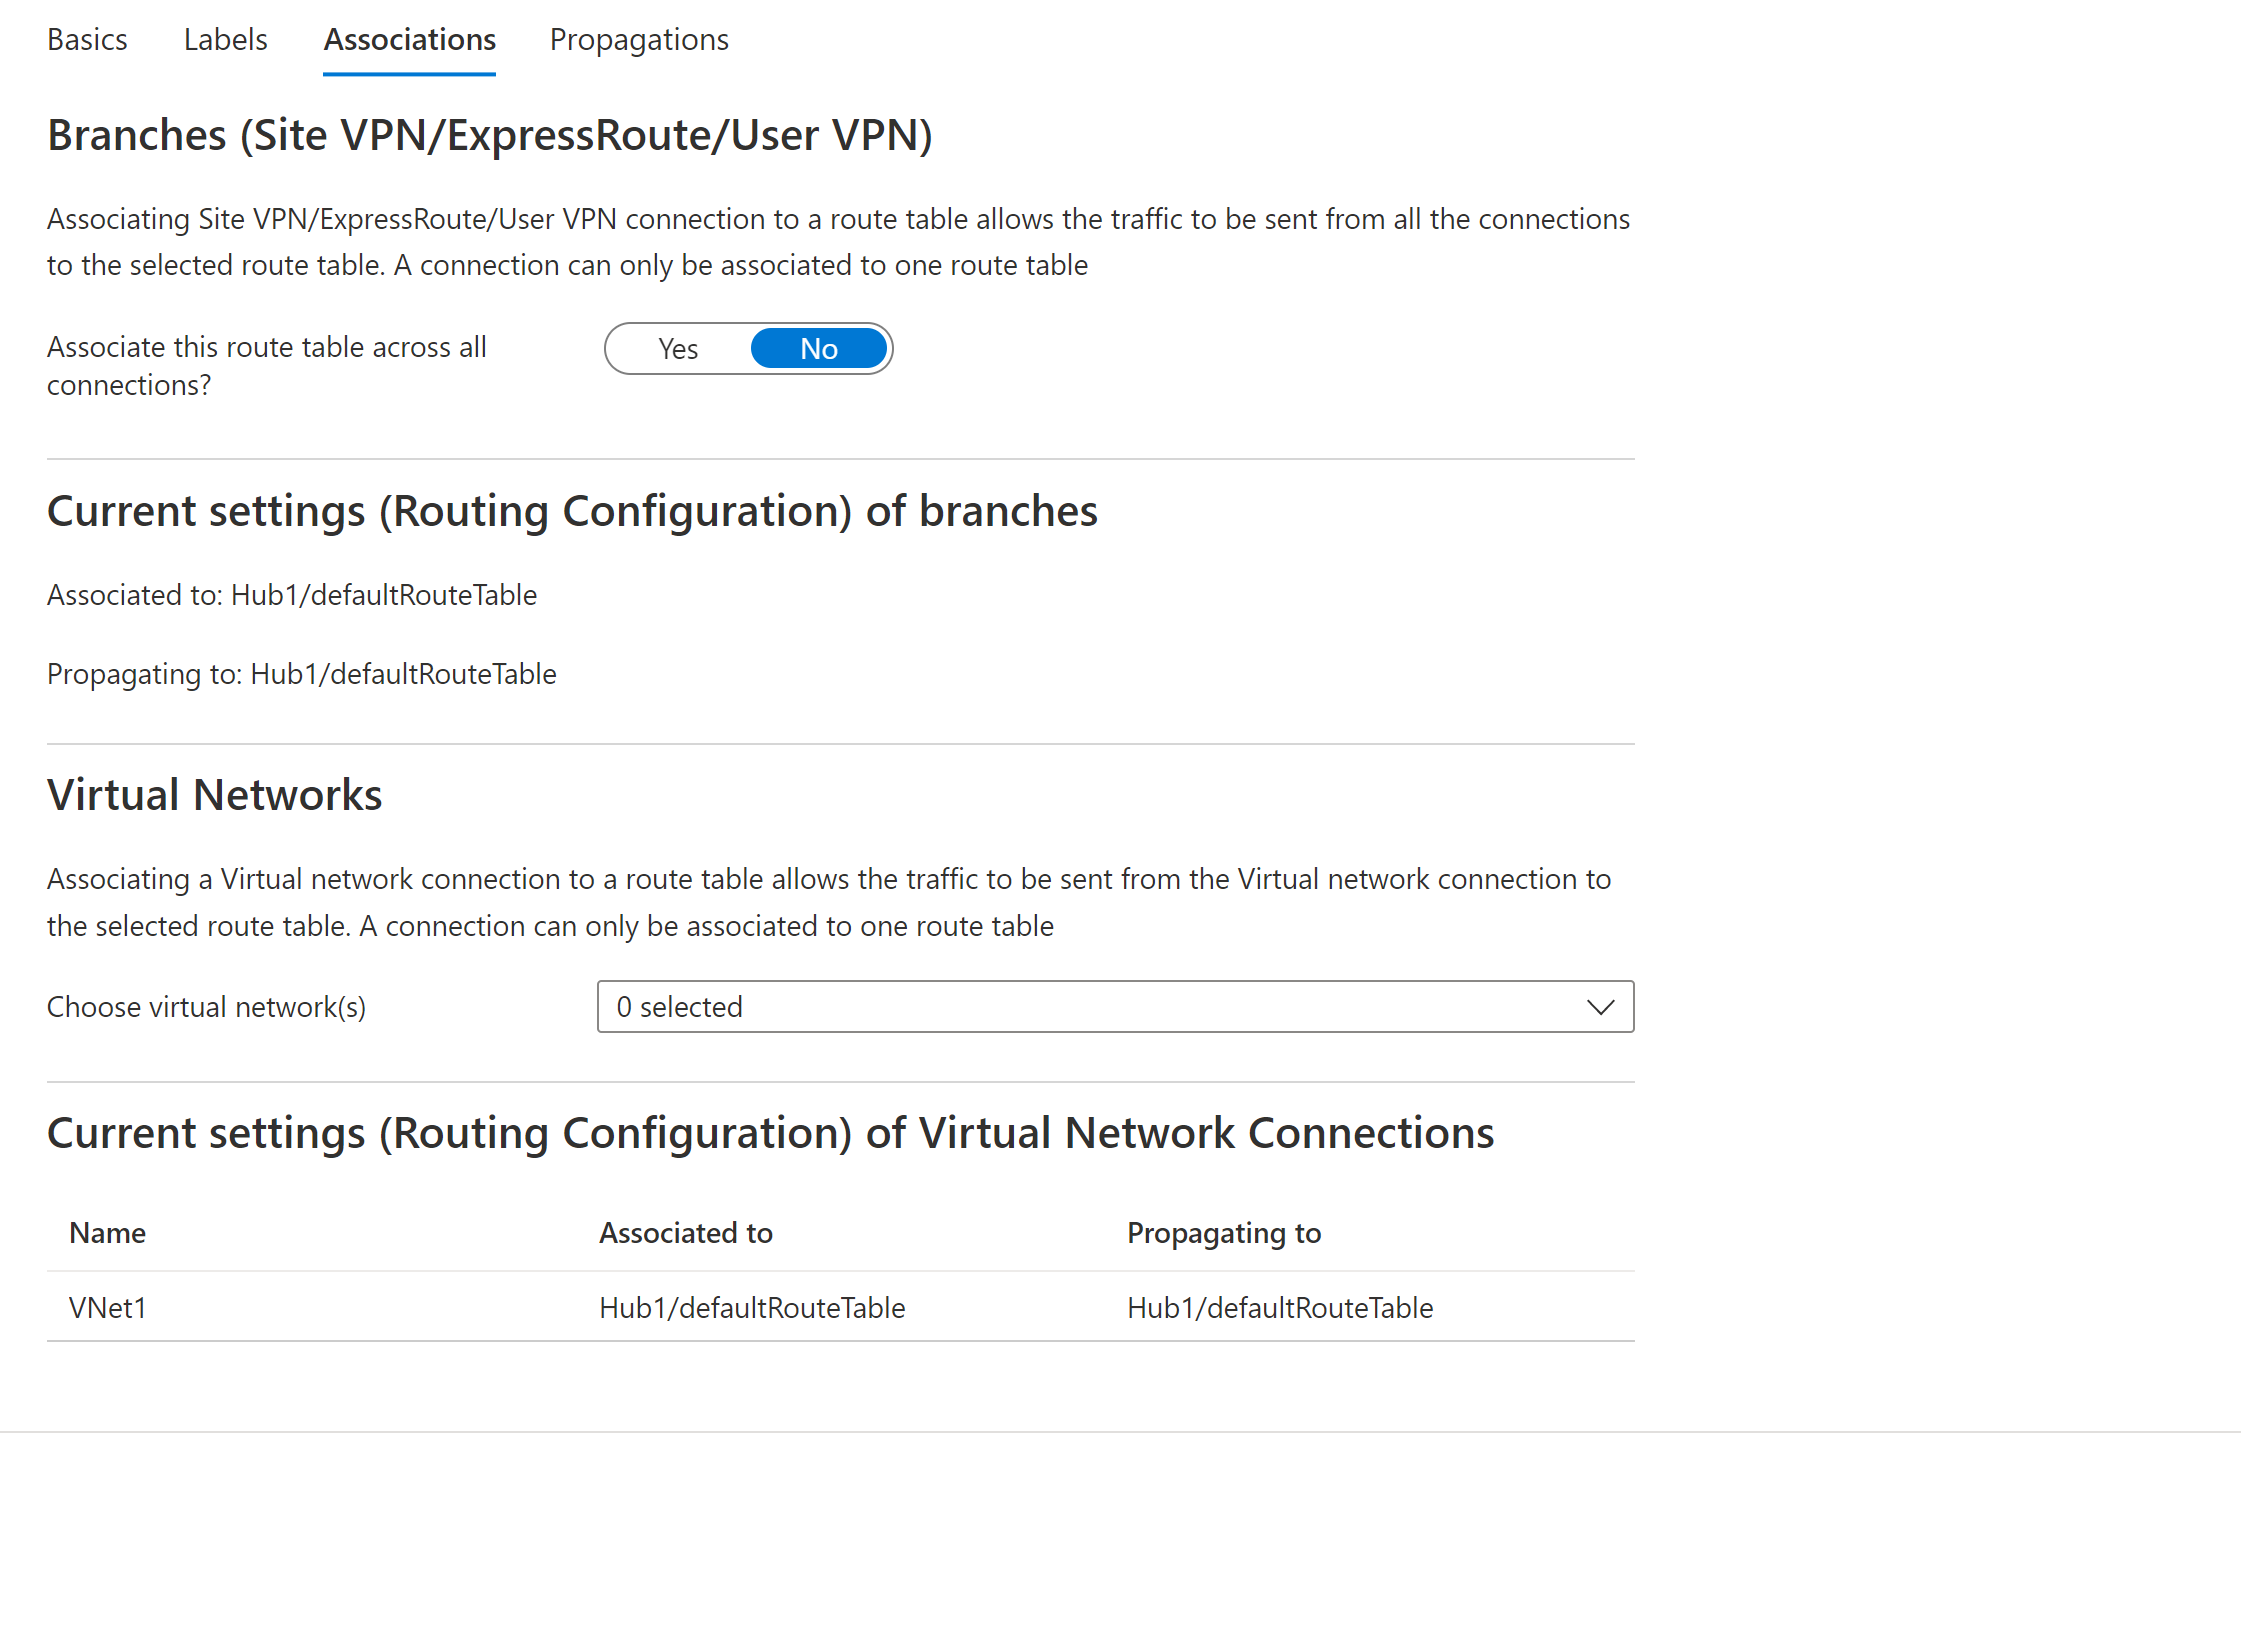Click the branches 'Associated to: Hub1/defaultRouteTable' text

(292, 595)
